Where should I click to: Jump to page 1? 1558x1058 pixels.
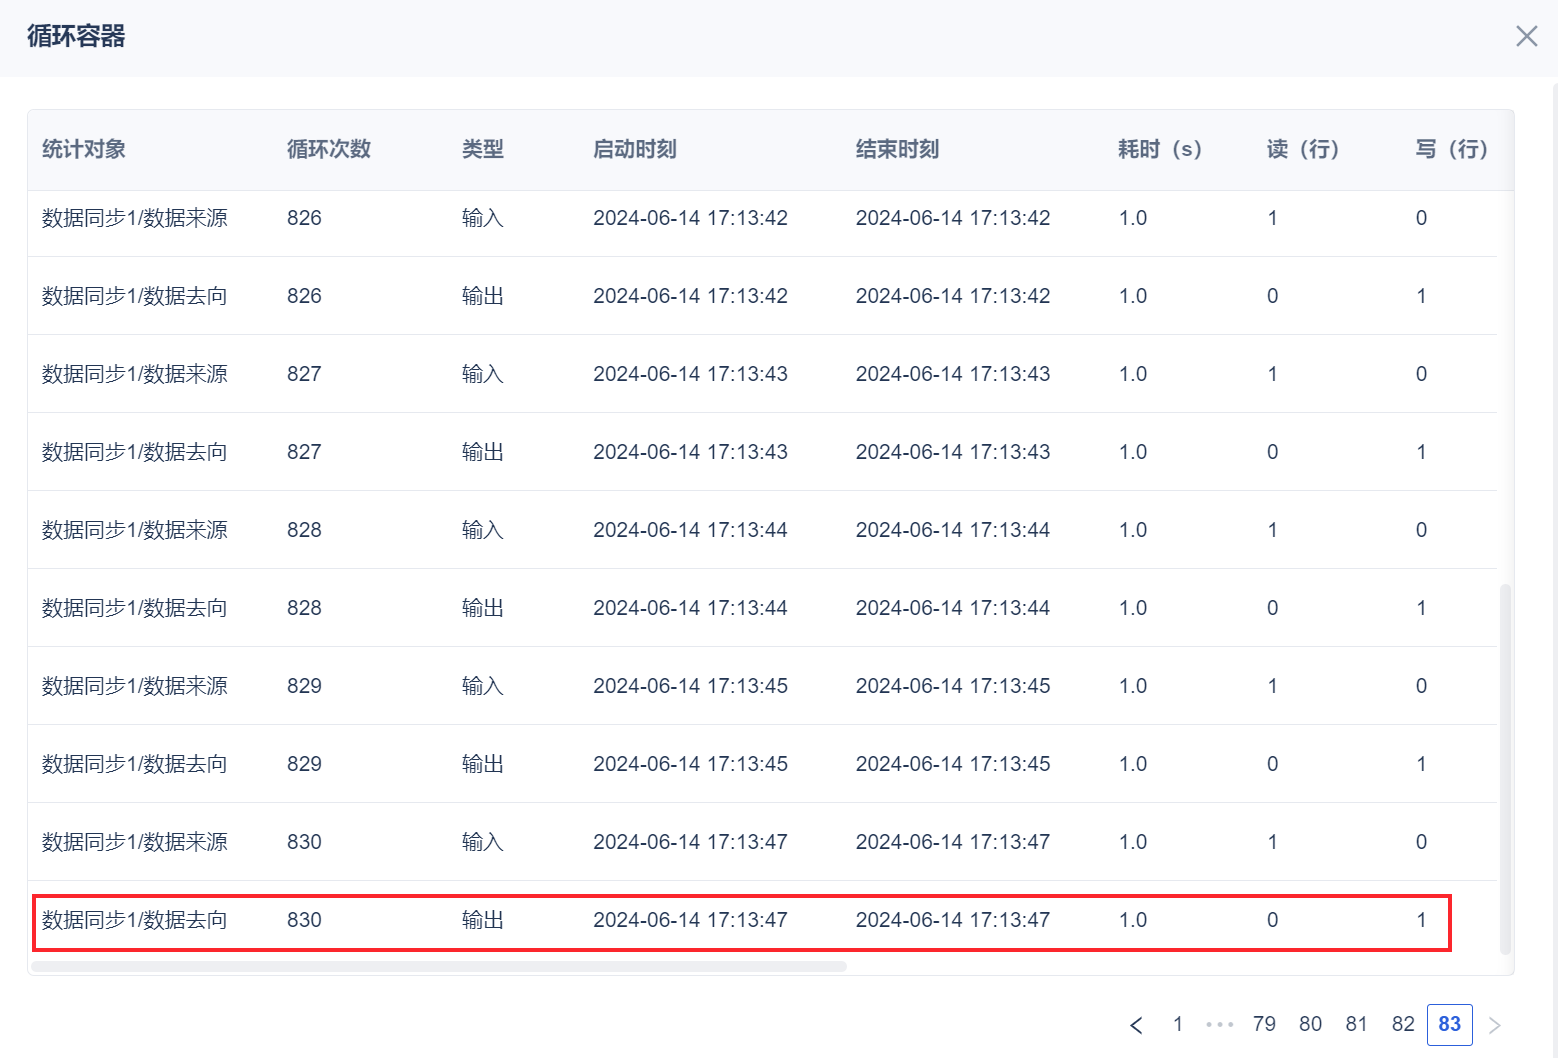[x=1178, y=1024]
